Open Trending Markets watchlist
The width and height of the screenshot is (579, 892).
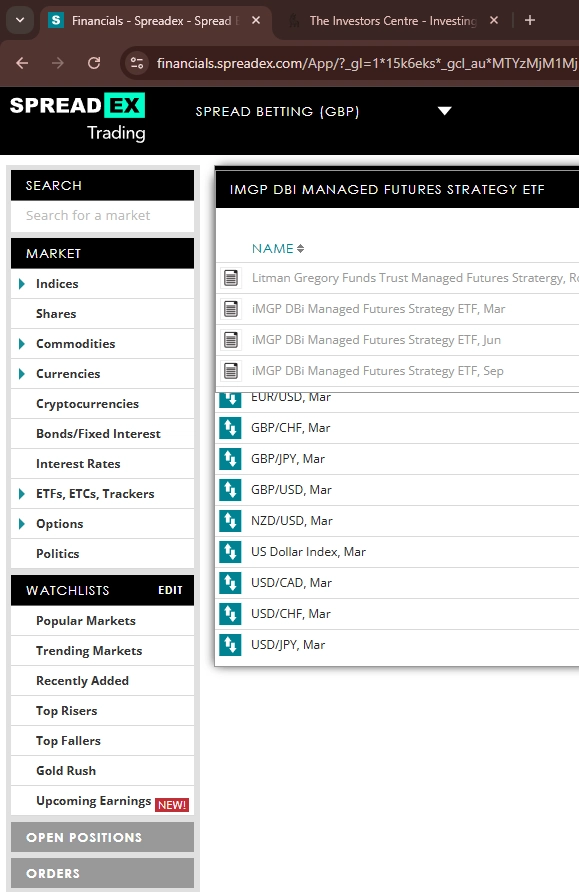point(102,651)
